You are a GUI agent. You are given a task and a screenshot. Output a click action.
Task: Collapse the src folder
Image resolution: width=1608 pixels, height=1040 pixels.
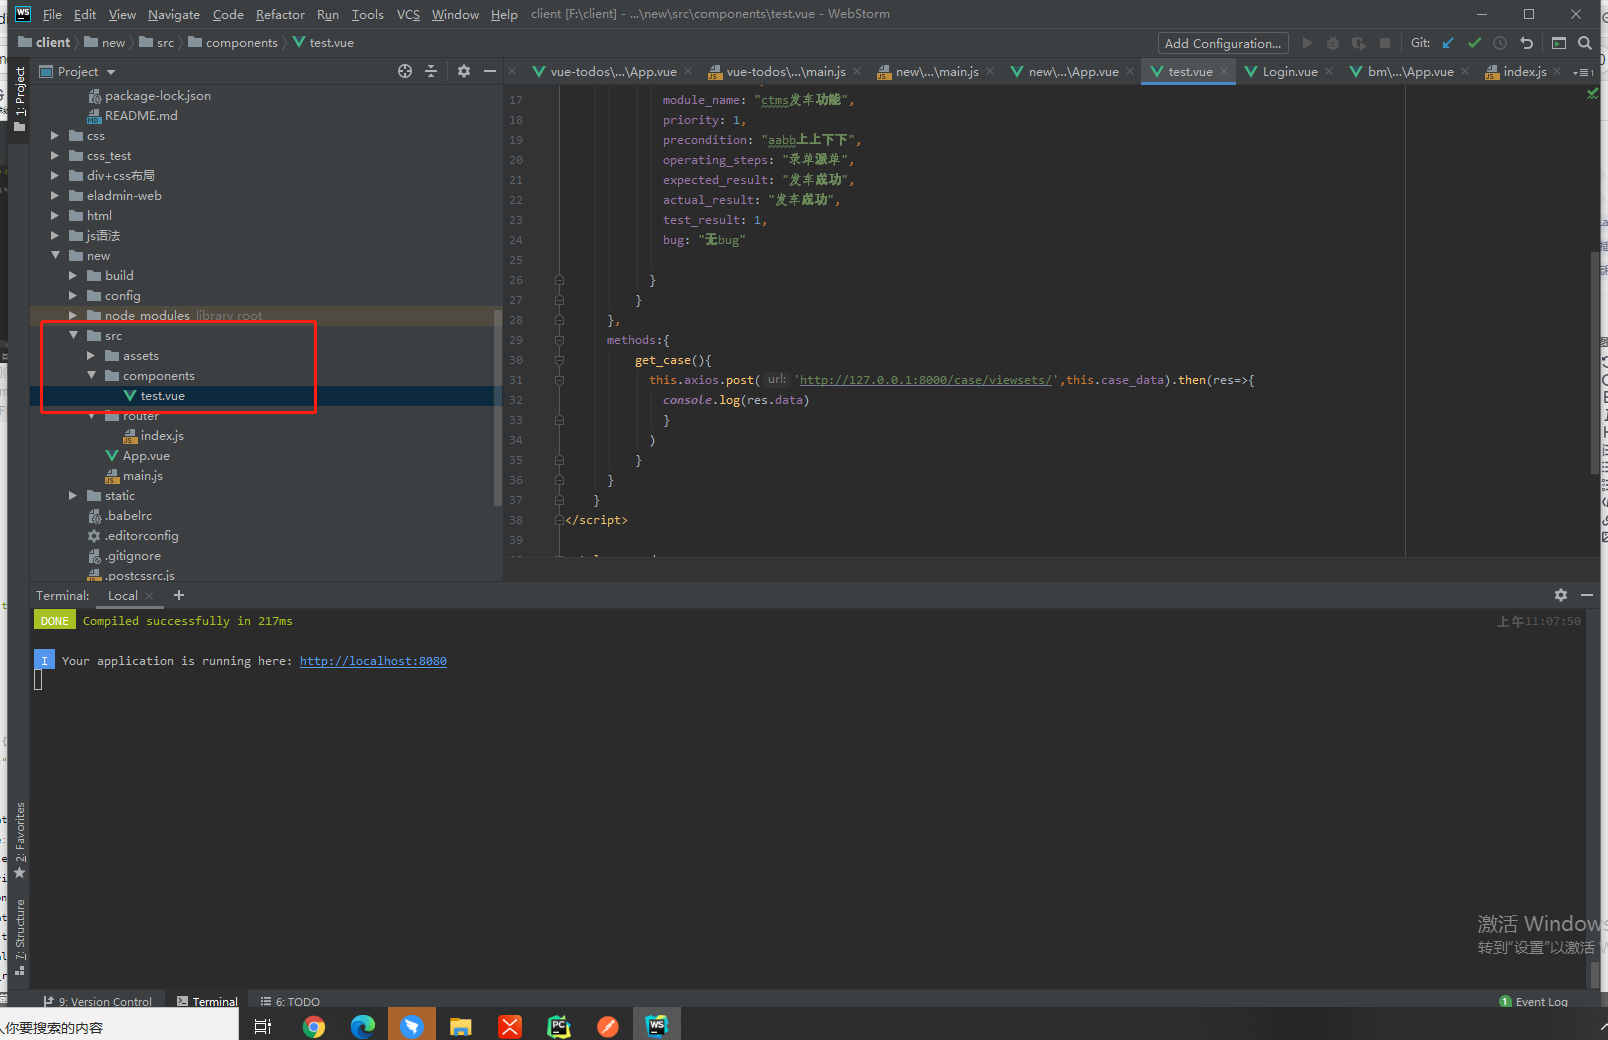(x=73, y=336)
